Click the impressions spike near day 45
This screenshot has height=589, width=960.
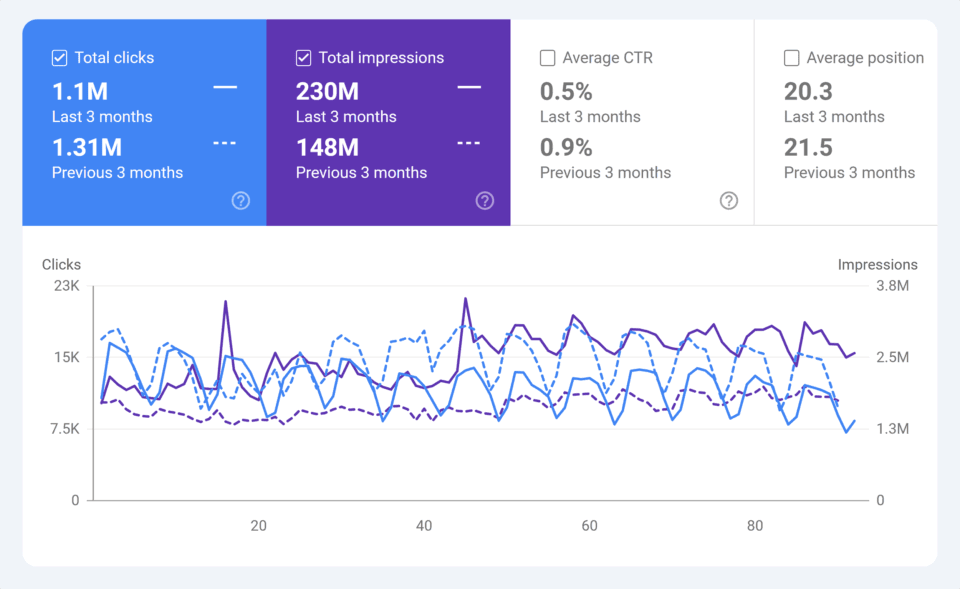(x=465, y=299)
